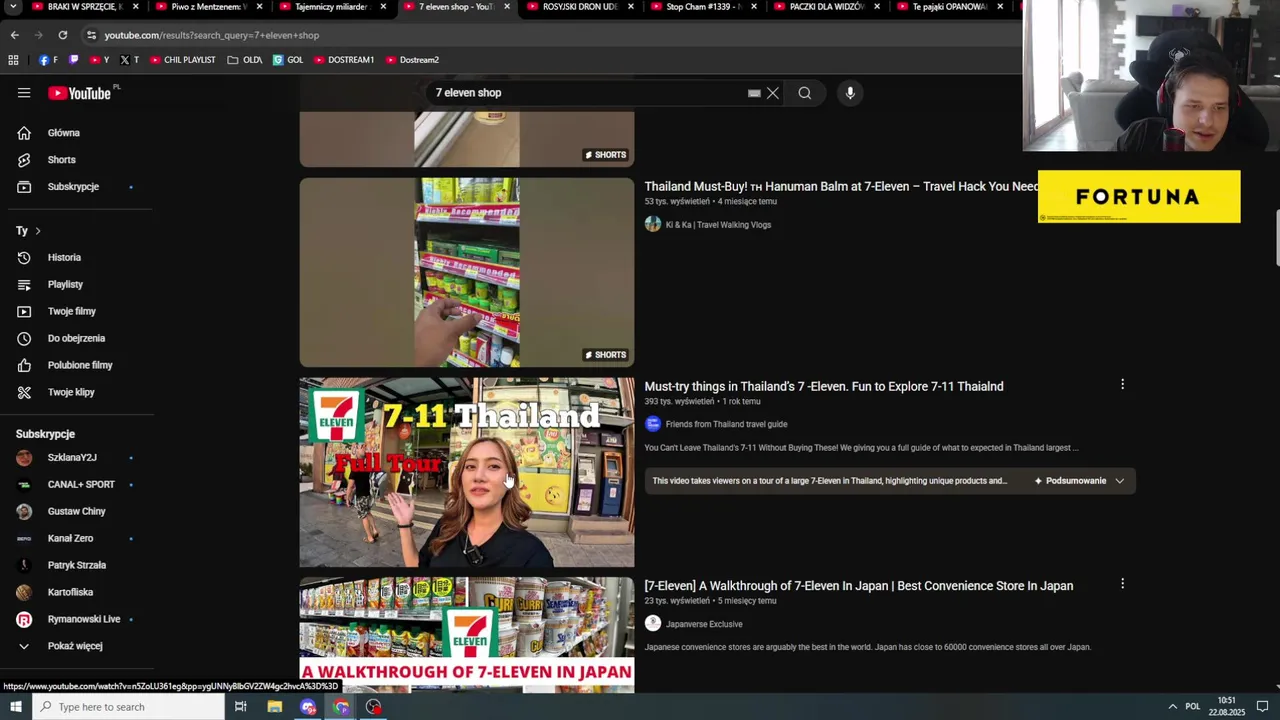1280x720 pixels.
Task: Expand Pokaż więcej subscriptions list
Action: click(x=76, y=647)
